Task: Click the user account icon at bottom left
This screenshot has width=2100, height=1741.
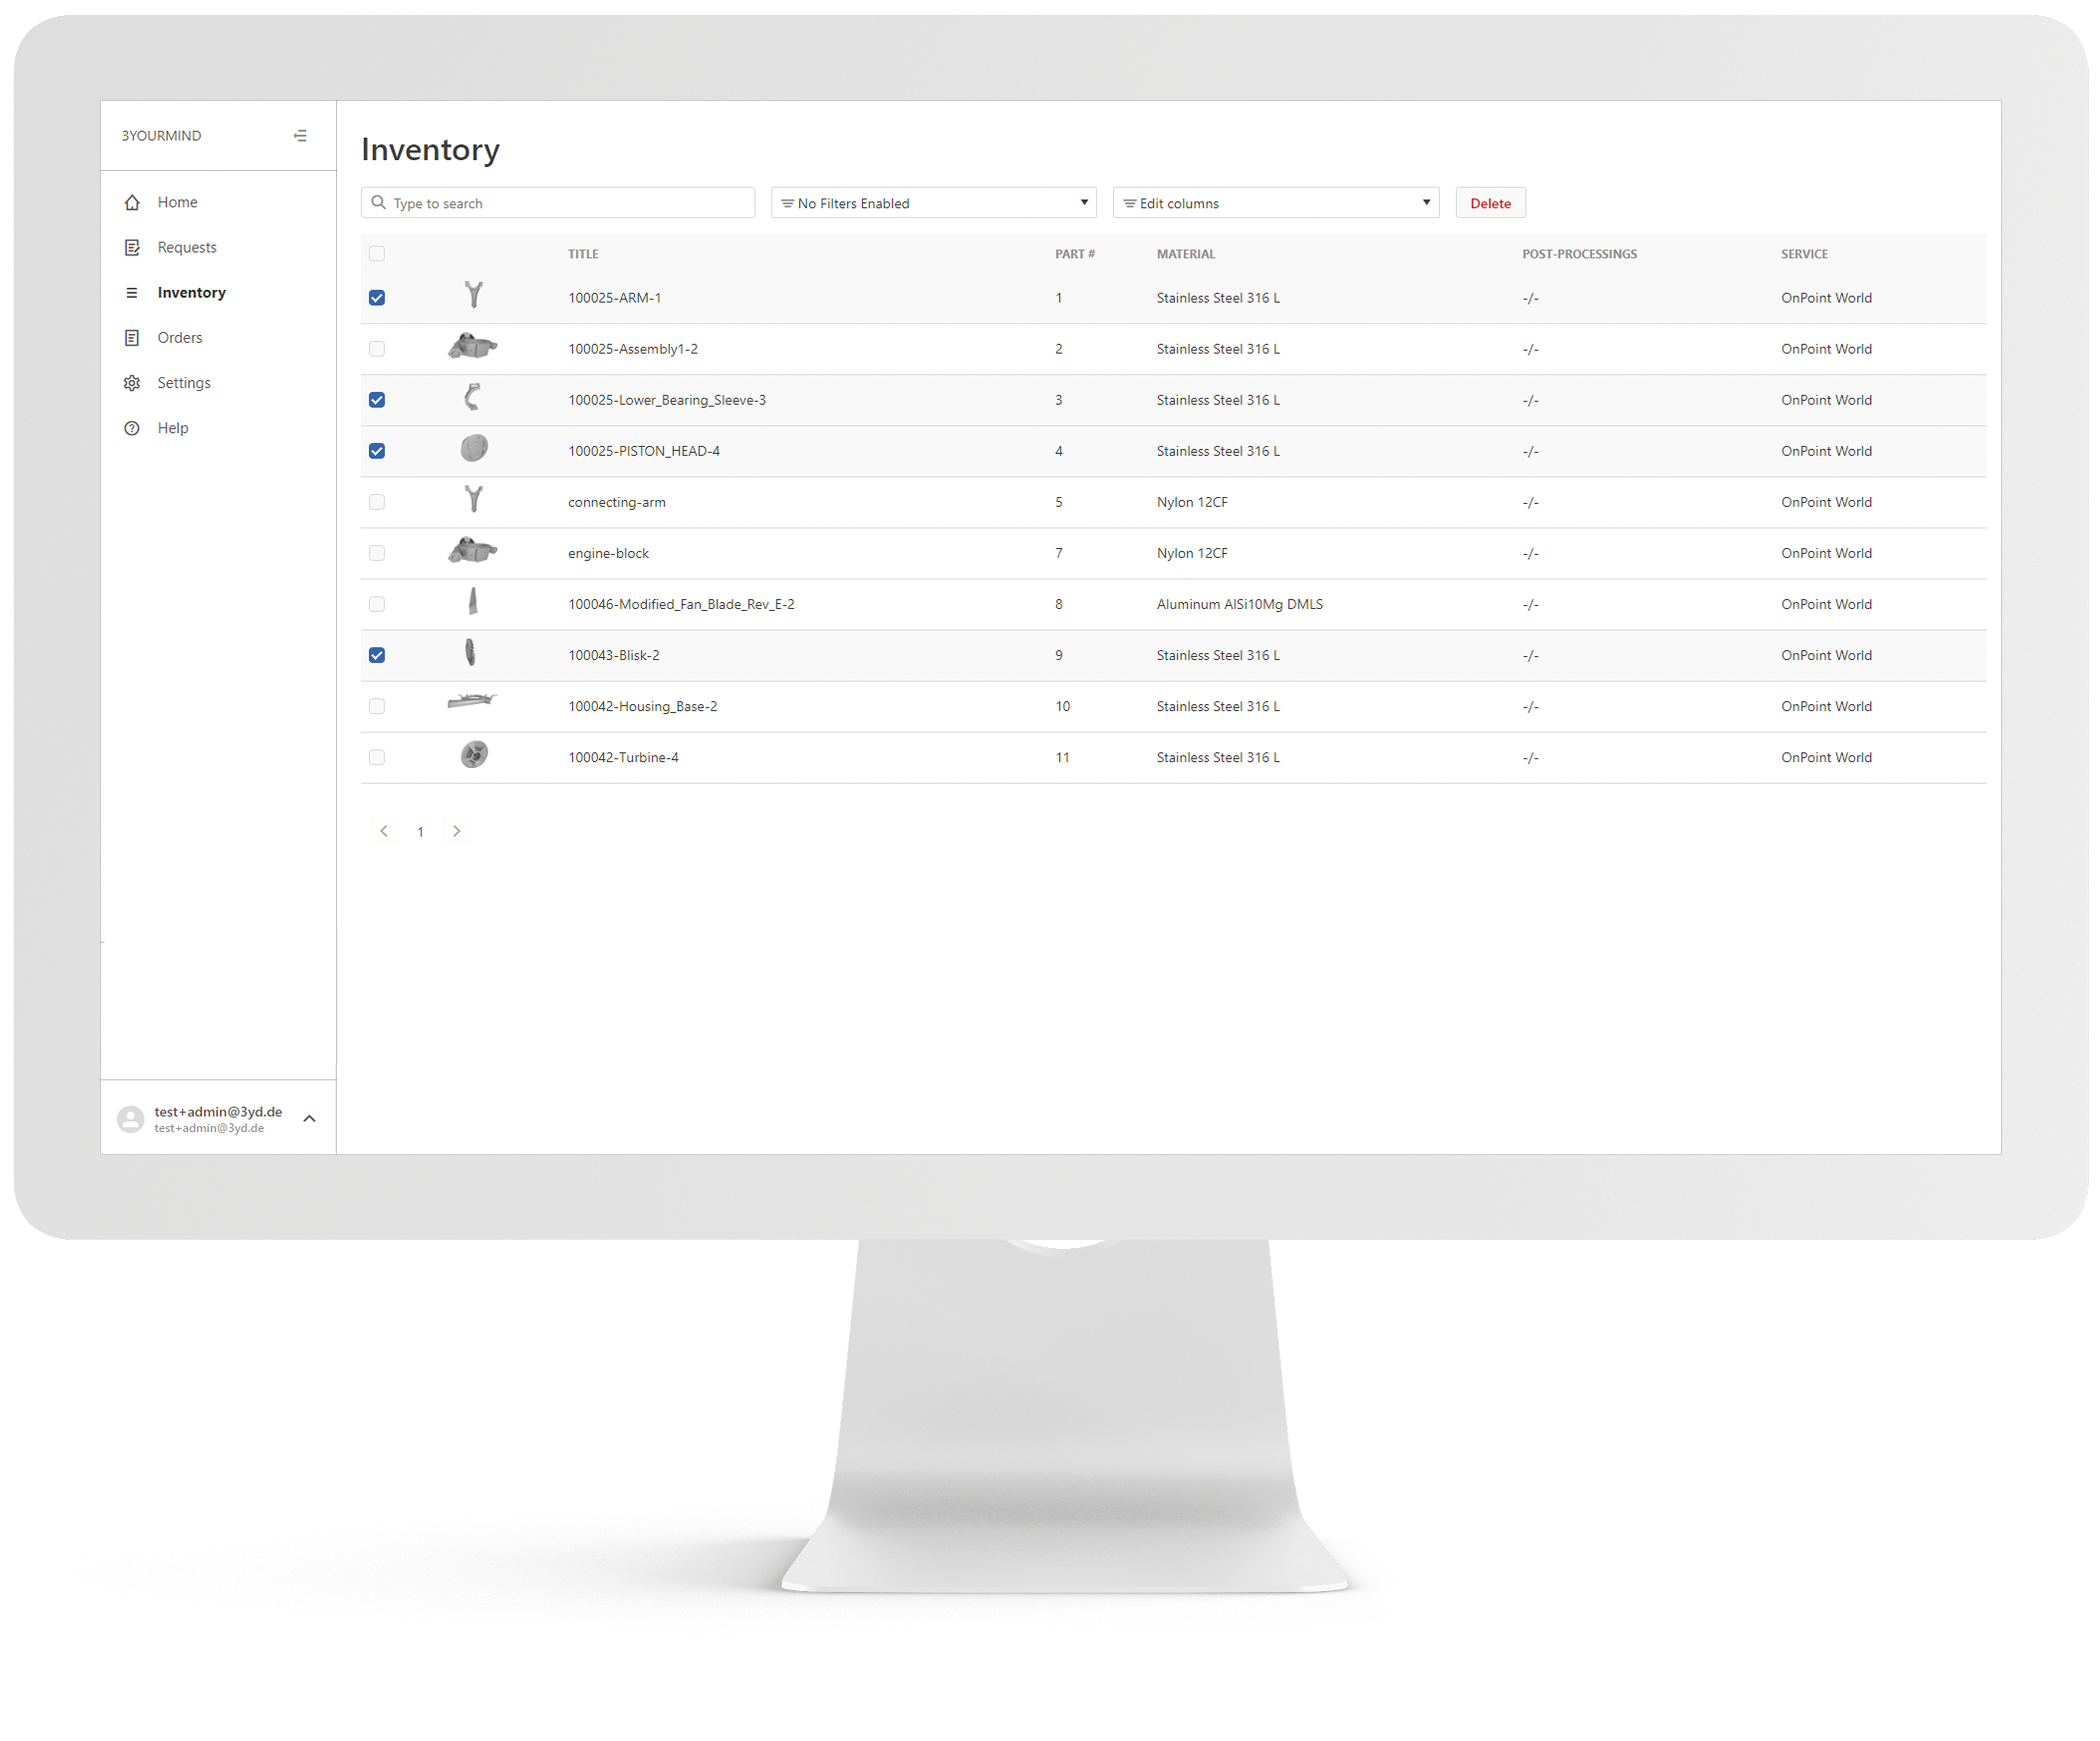Action: point(131,1118)
